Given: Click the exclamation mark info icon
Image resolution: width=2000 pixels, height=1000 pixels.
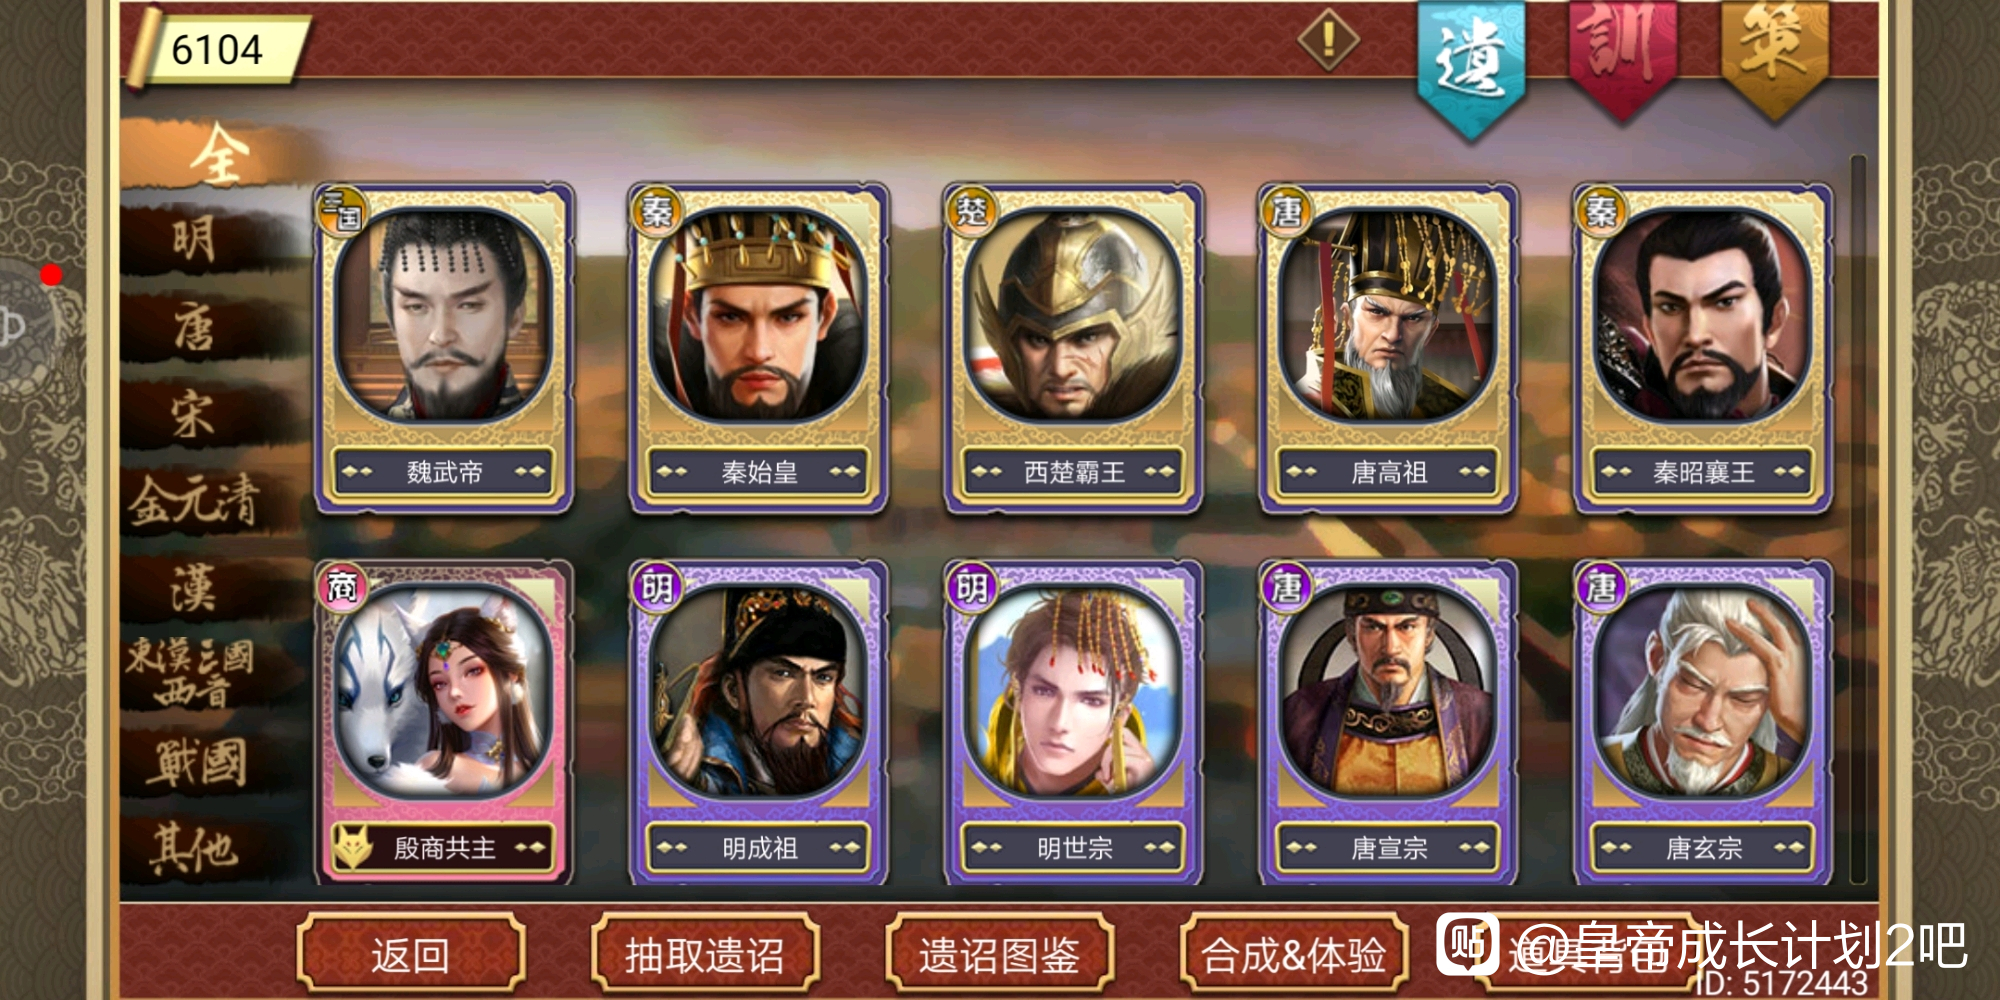Looking at the screenshot, I should pos(1328,41).
